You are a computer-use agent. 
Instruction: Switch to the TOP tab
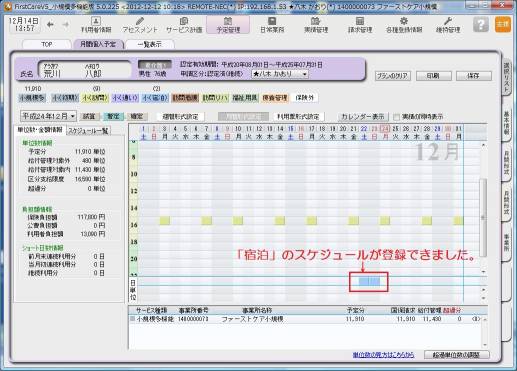pyautogui.click(x=47, y=44)
